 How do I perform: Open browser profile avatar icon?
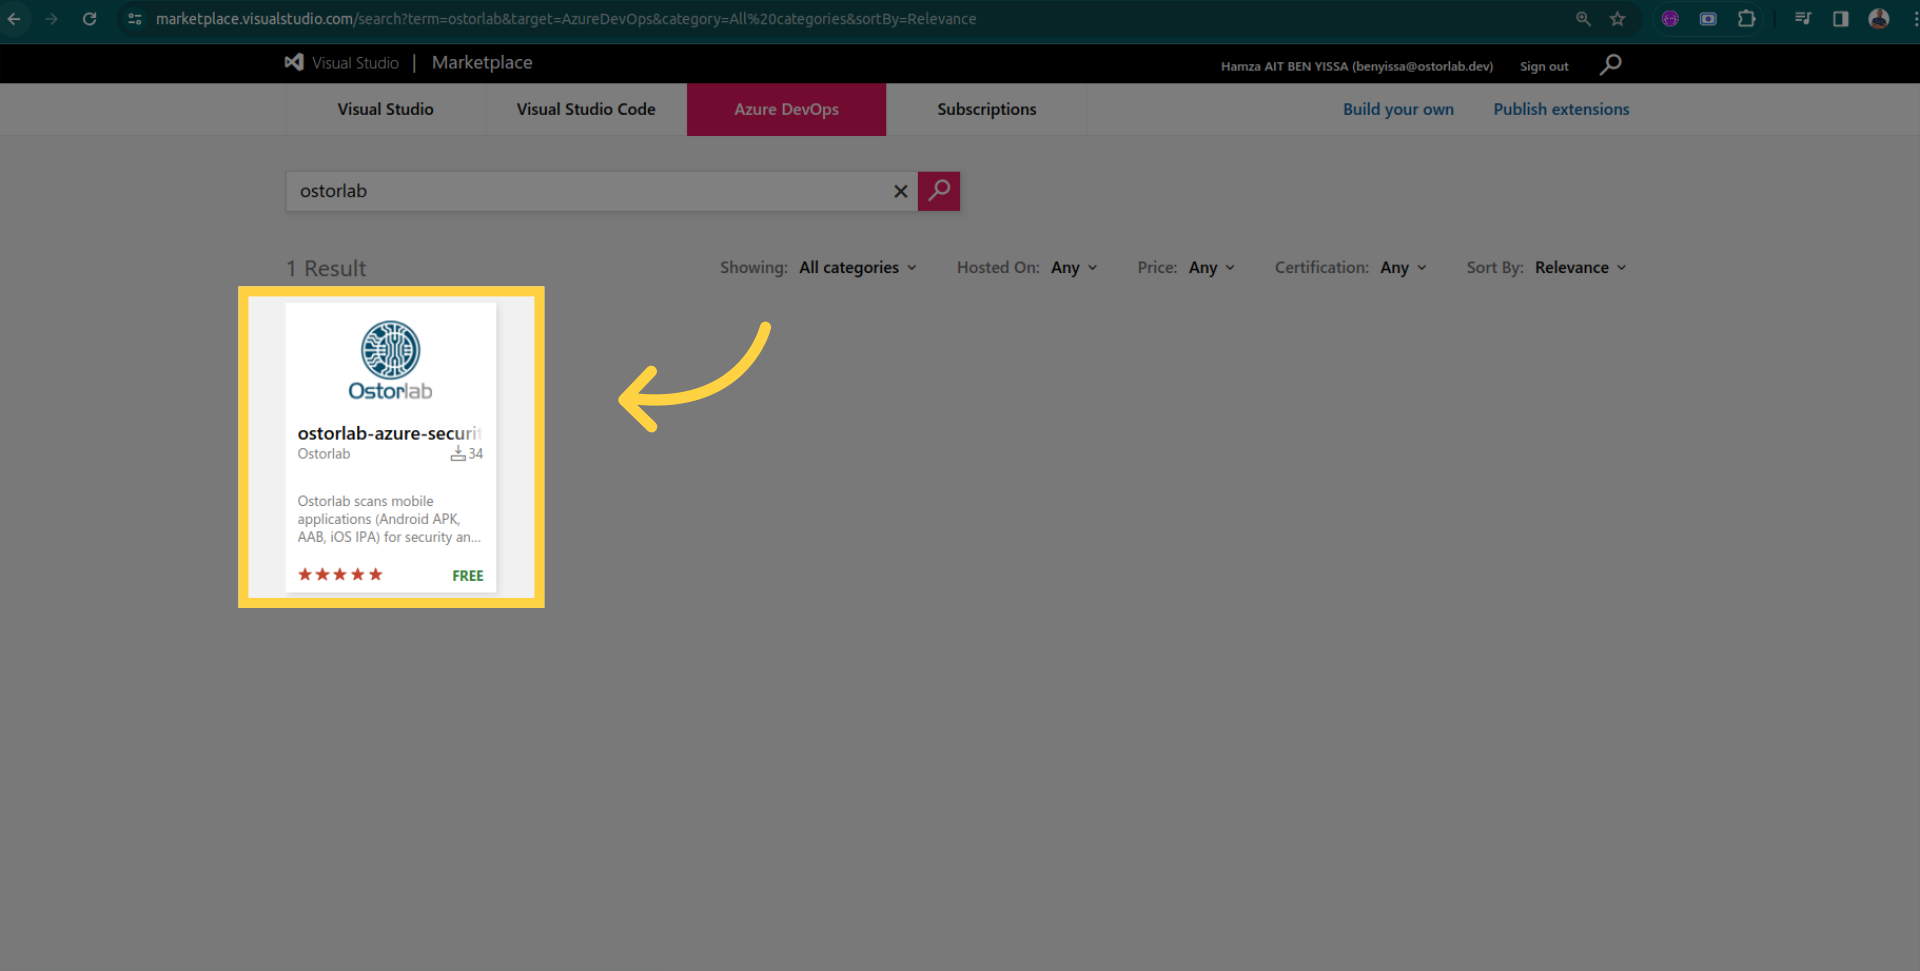click(1878, 19)
